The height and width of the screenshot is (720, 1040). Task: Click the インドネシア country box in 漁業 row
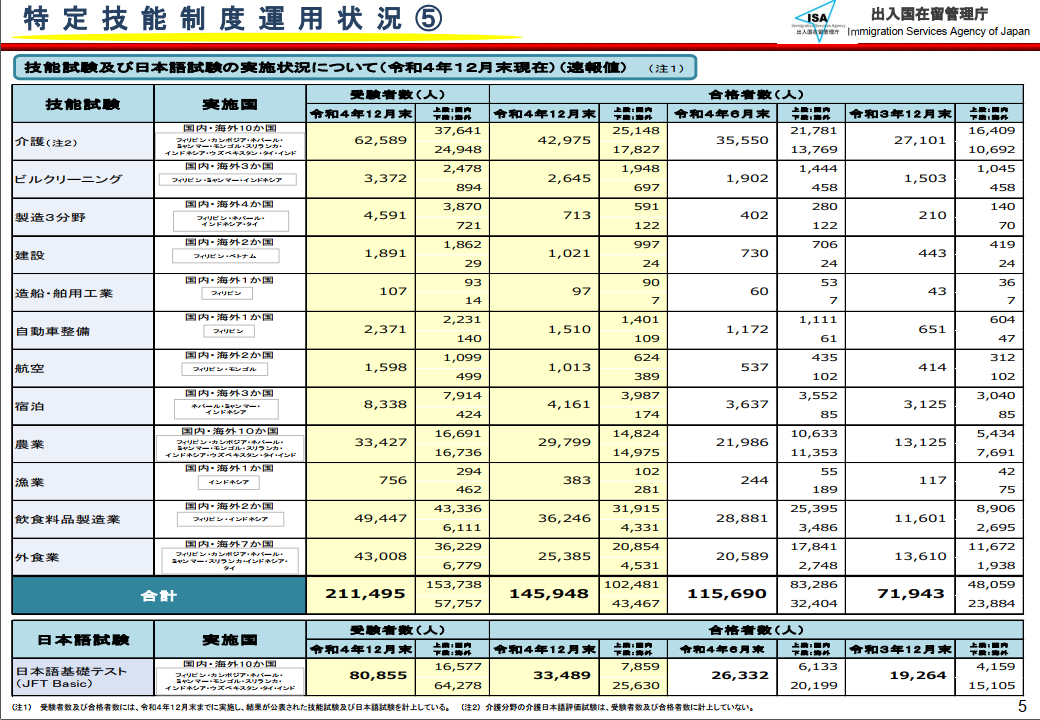click(229, 482)
